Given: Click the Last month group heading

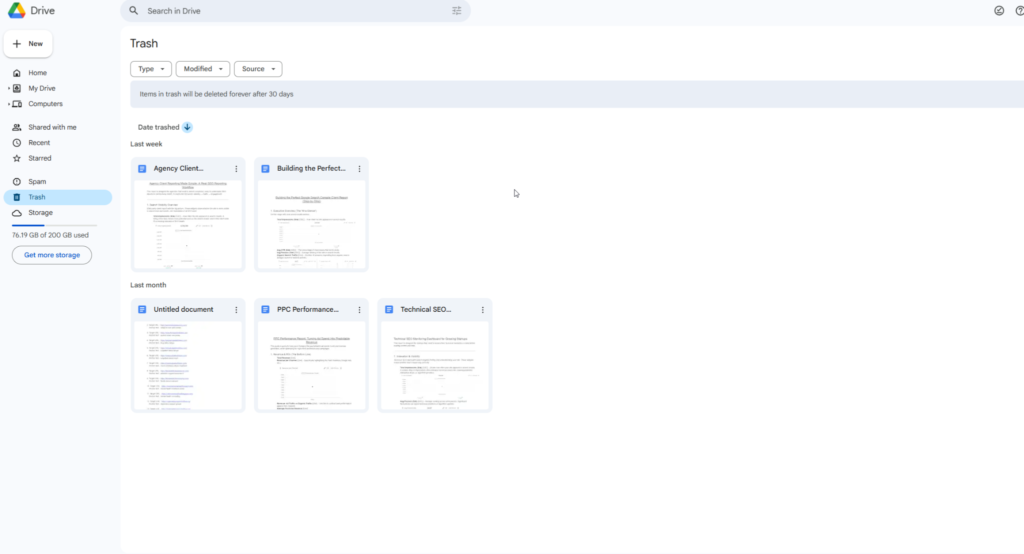Looking at the screenshot, I should point(148,285).
